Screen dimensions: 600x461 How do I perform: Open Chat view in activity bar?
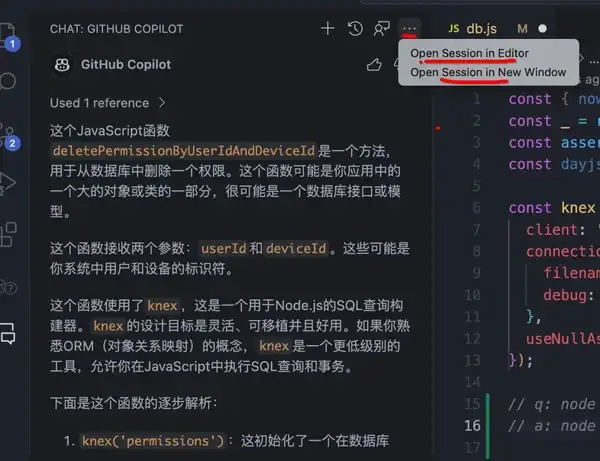pyautogui.click(x=8, y=334)
